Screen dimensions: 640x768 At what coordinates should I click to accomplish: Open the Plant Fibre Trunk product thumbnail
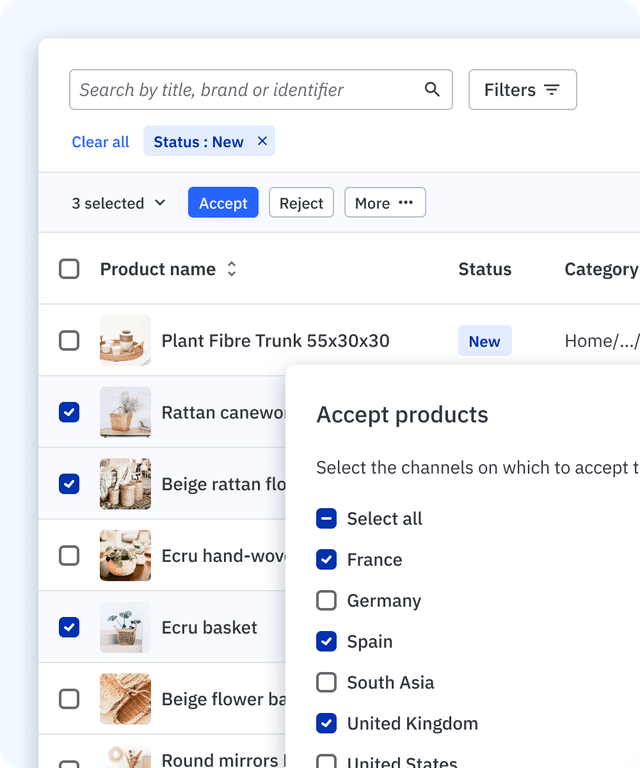pos(125,340)
